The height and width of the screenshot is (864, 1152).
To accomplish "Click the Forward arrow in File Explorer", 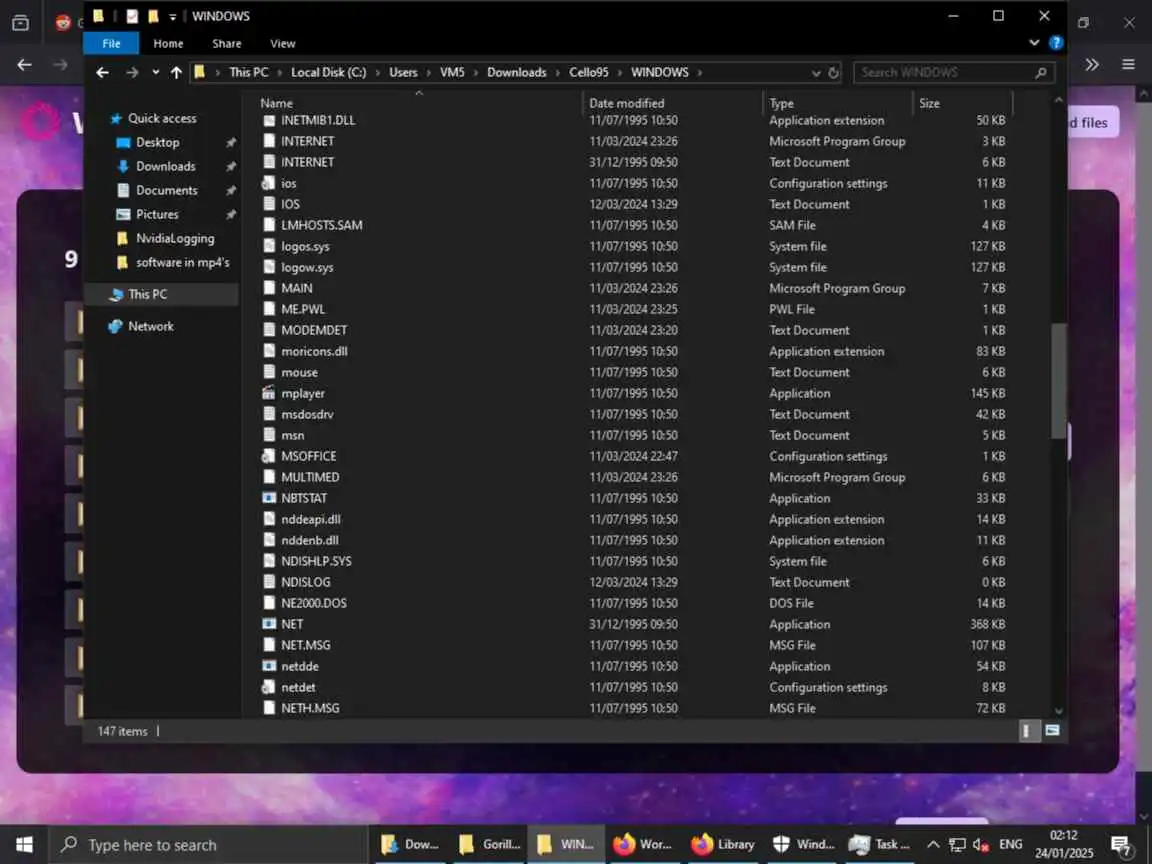I will 132,72.
